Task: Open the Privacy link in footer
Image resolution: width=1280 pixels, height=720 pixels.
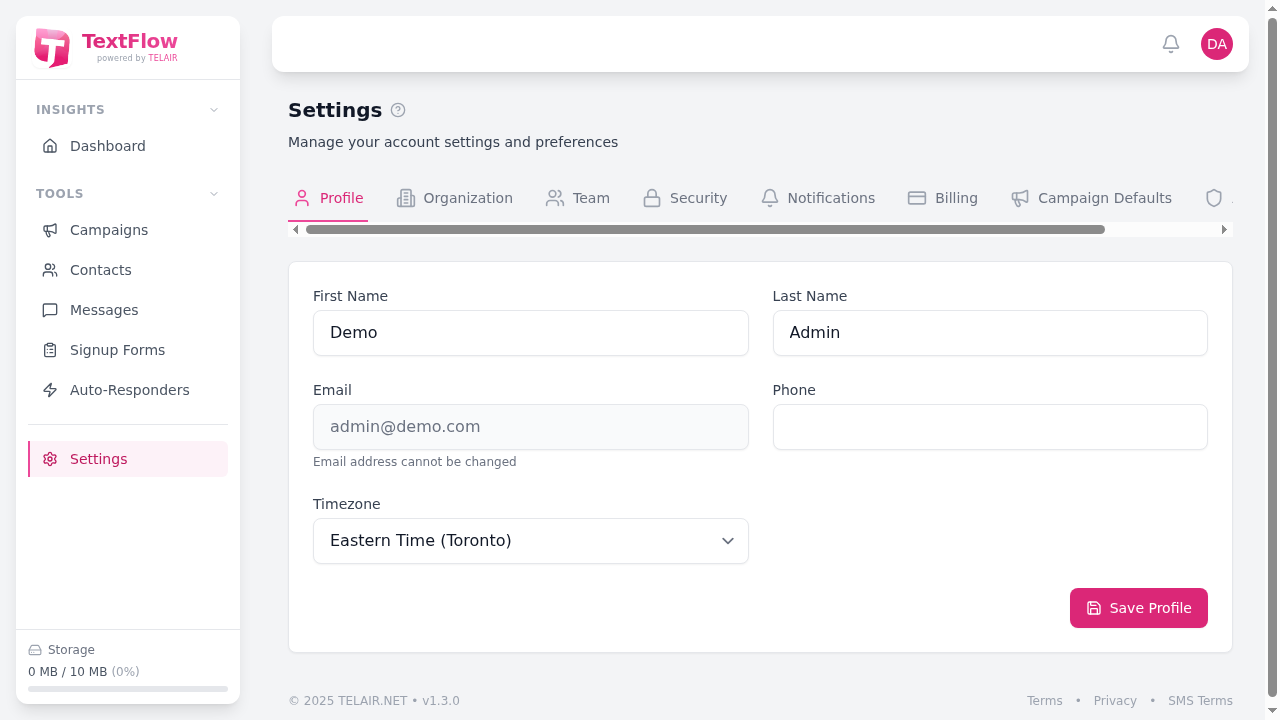Action: pyautogui.click(x=1115, y=700)
